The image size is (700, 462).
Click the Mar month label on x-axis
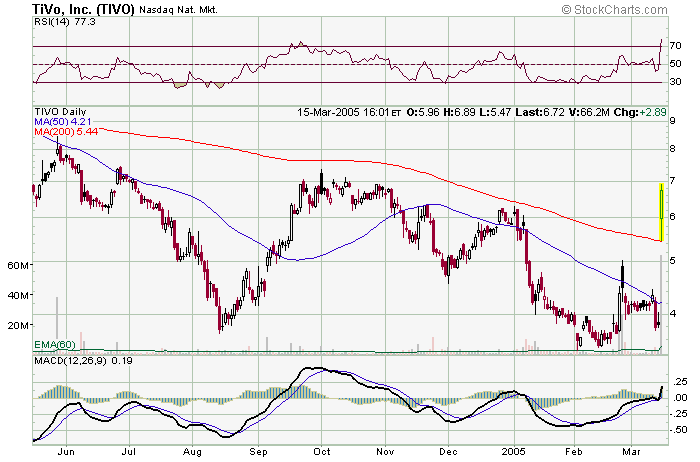[x=631, y=452]
